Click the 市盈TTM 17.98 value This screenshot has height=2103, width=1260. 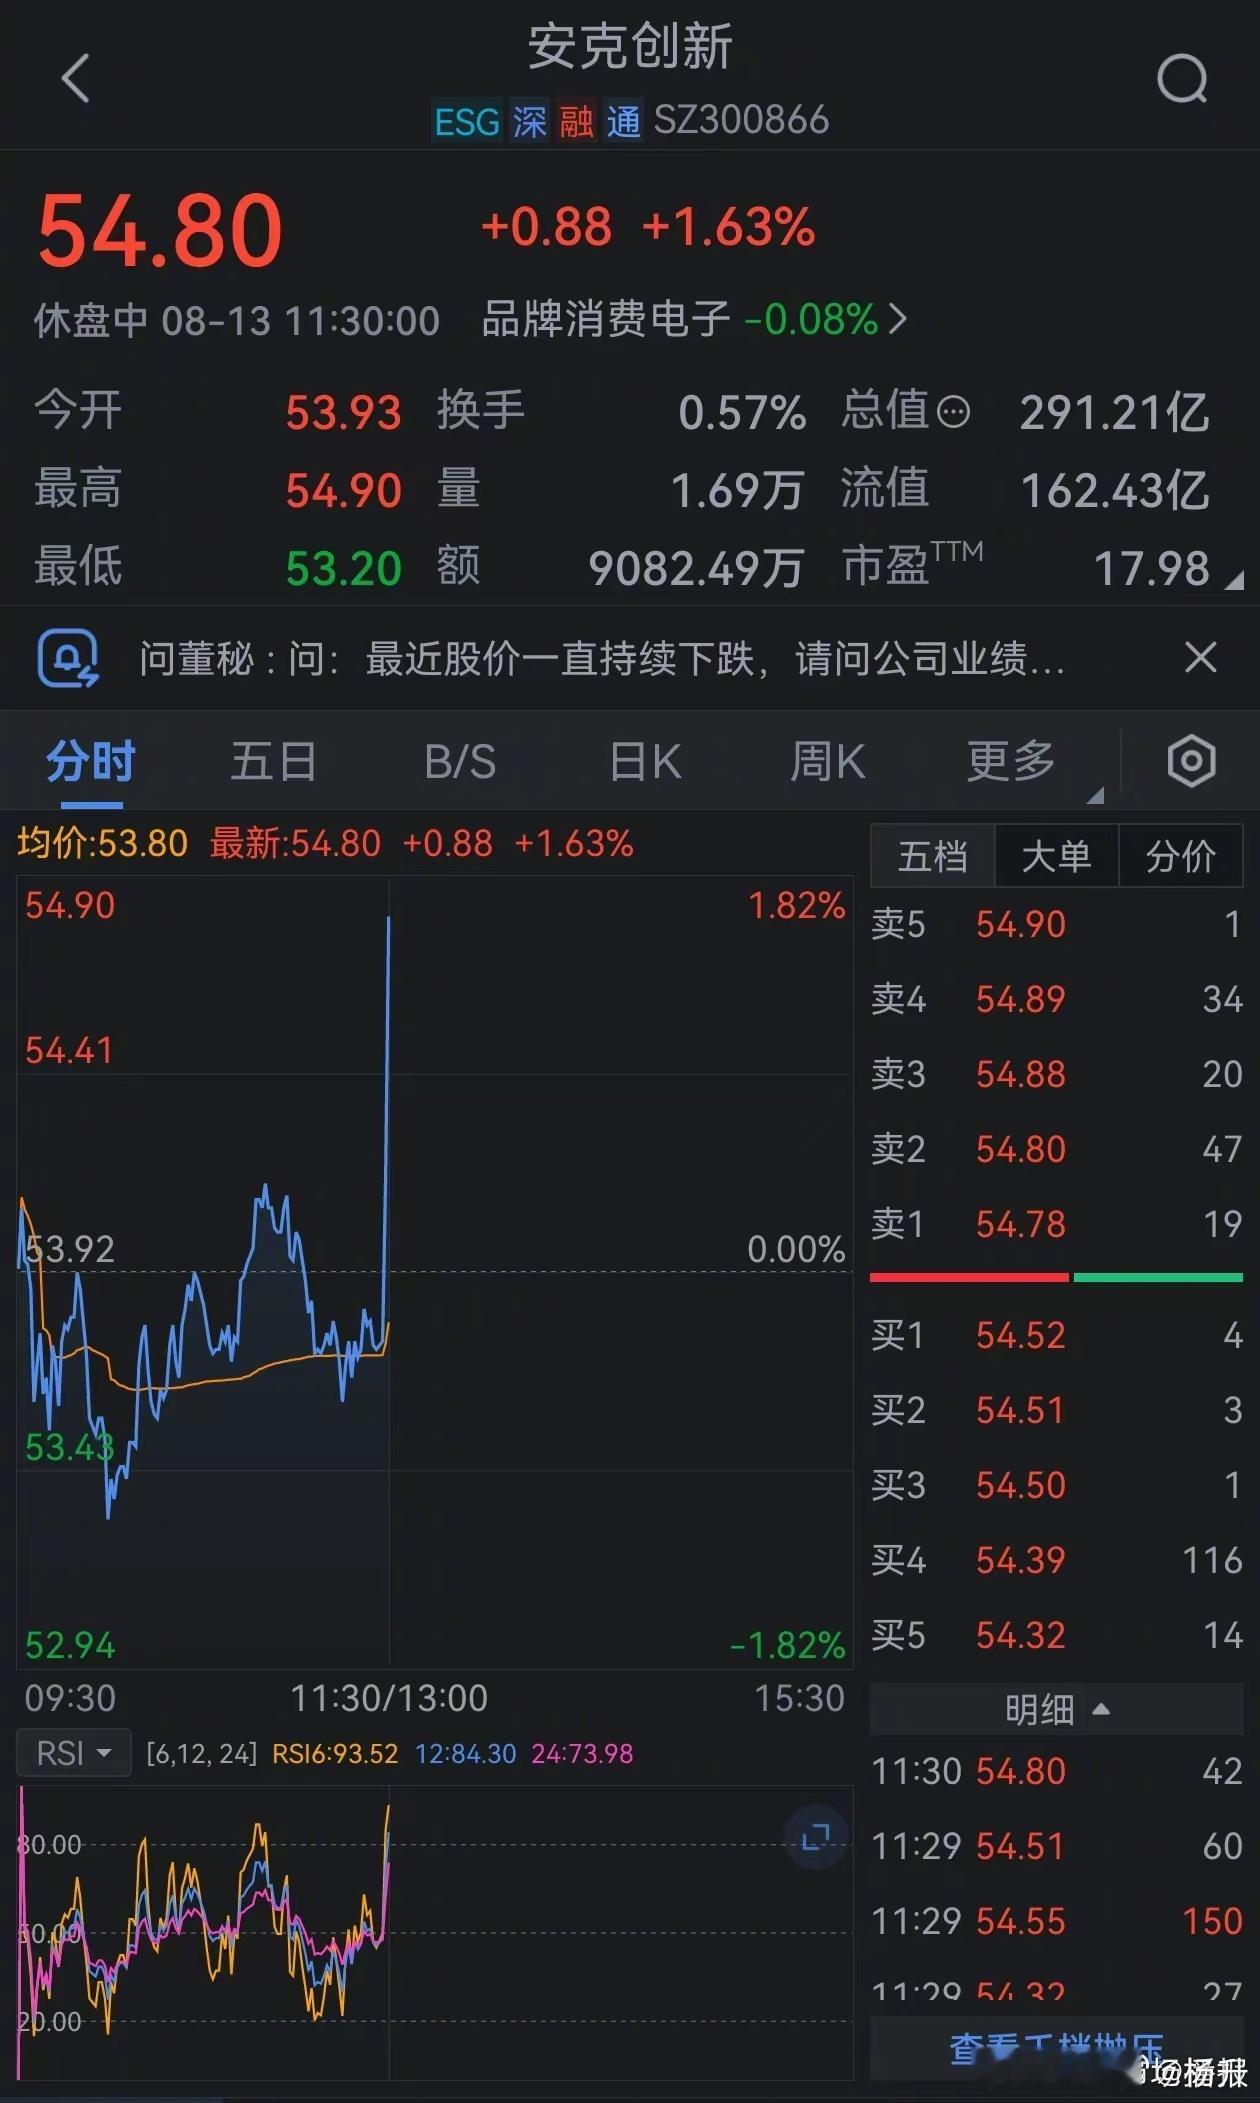tap(1152, 568)
